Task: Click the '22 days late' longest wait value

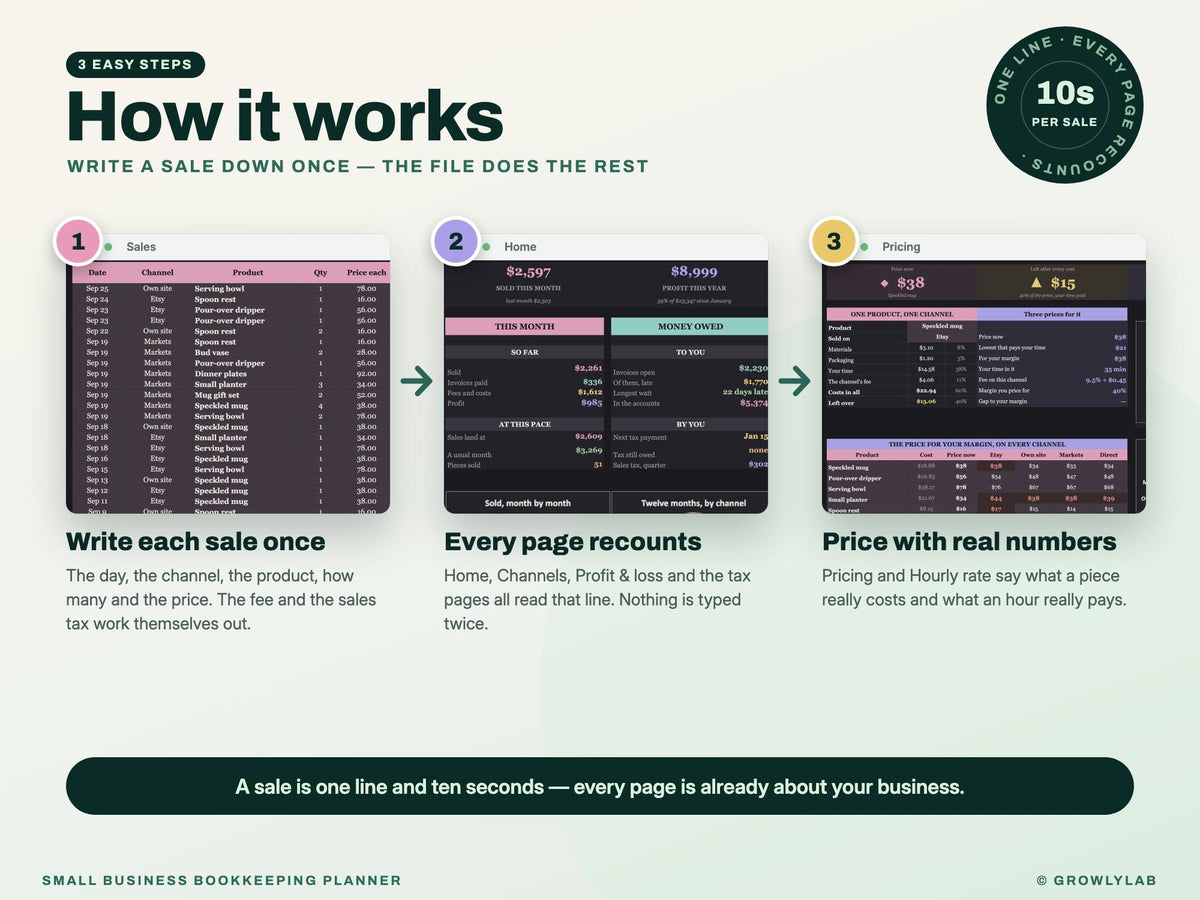Action: point(745,392)
